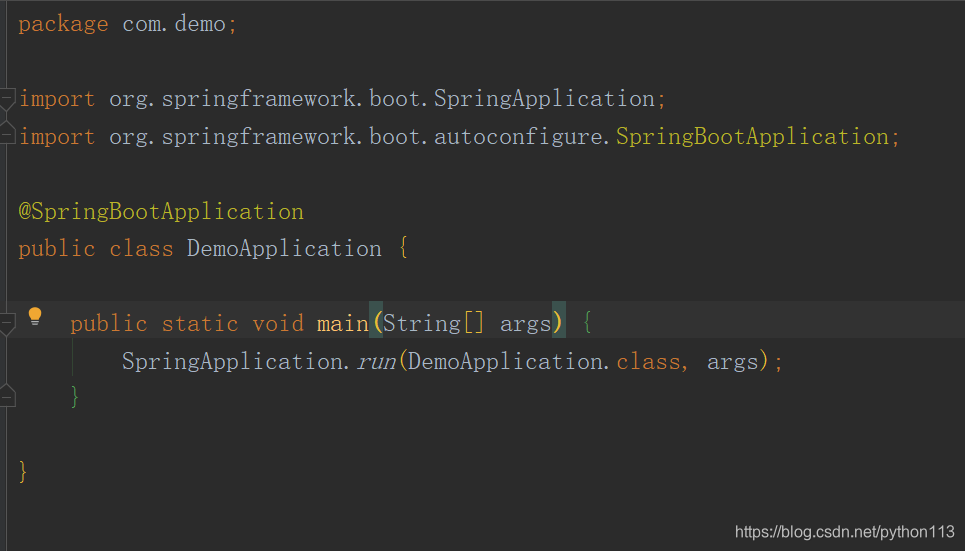Click com.demo package name
Image resolution: width=965 pixels, height=551 pixels.
(174, 24)
